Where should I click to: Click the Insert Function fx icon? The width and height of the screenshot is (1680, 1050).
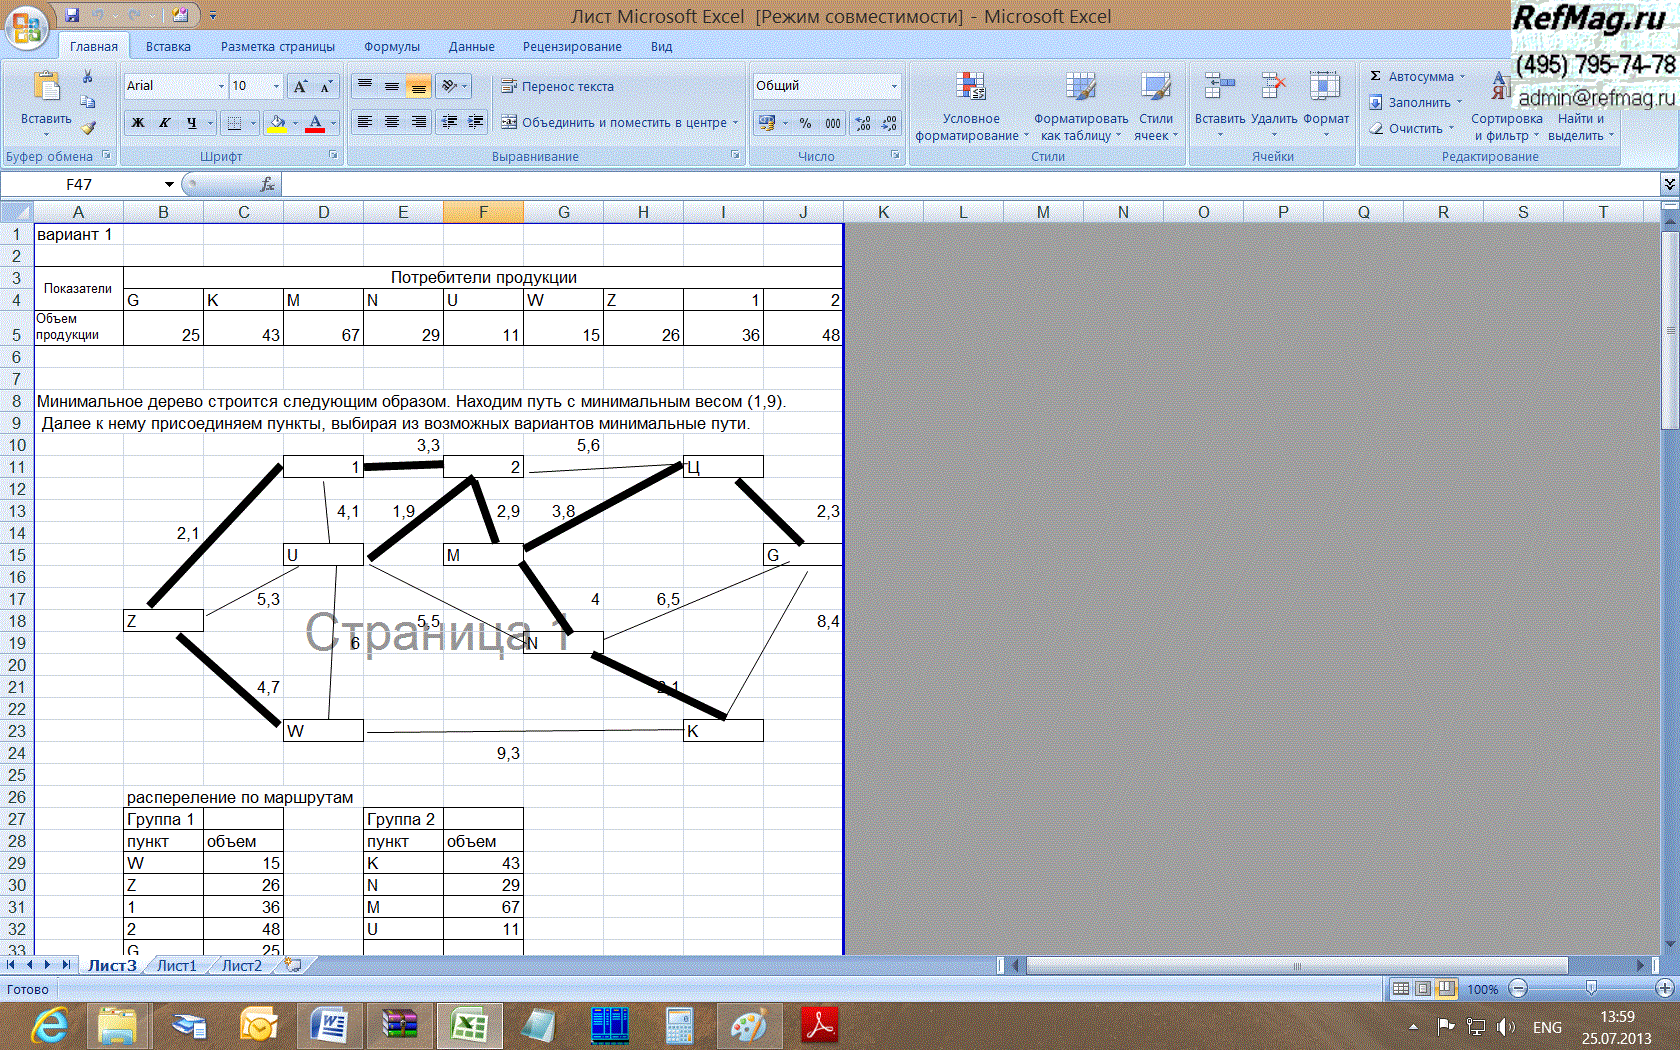267,184
